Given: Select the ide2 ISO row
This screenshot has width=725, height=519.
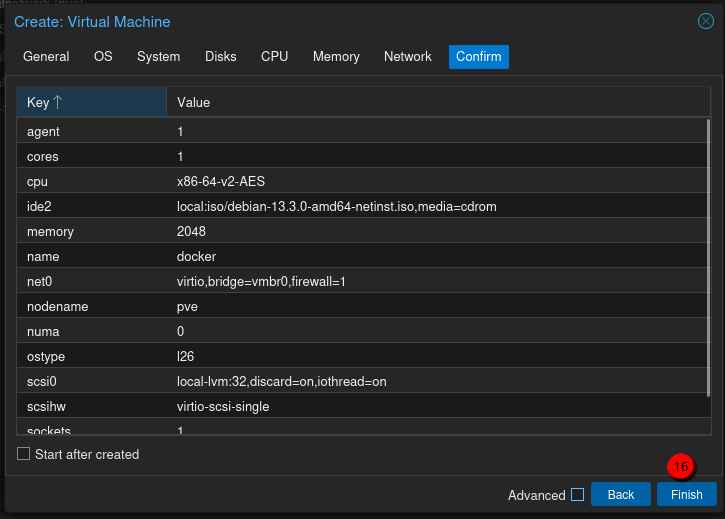Looking at the screenshot, I should pyautogui.click(x=360, y=206).
